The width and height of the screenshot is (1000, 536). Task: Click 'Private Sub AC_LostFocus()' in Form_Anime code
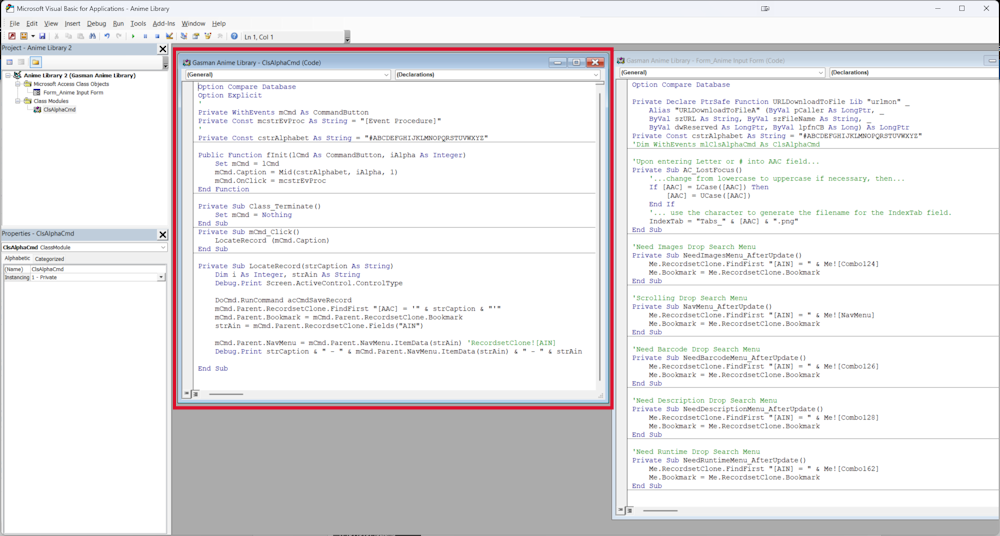tap(687, 170)
